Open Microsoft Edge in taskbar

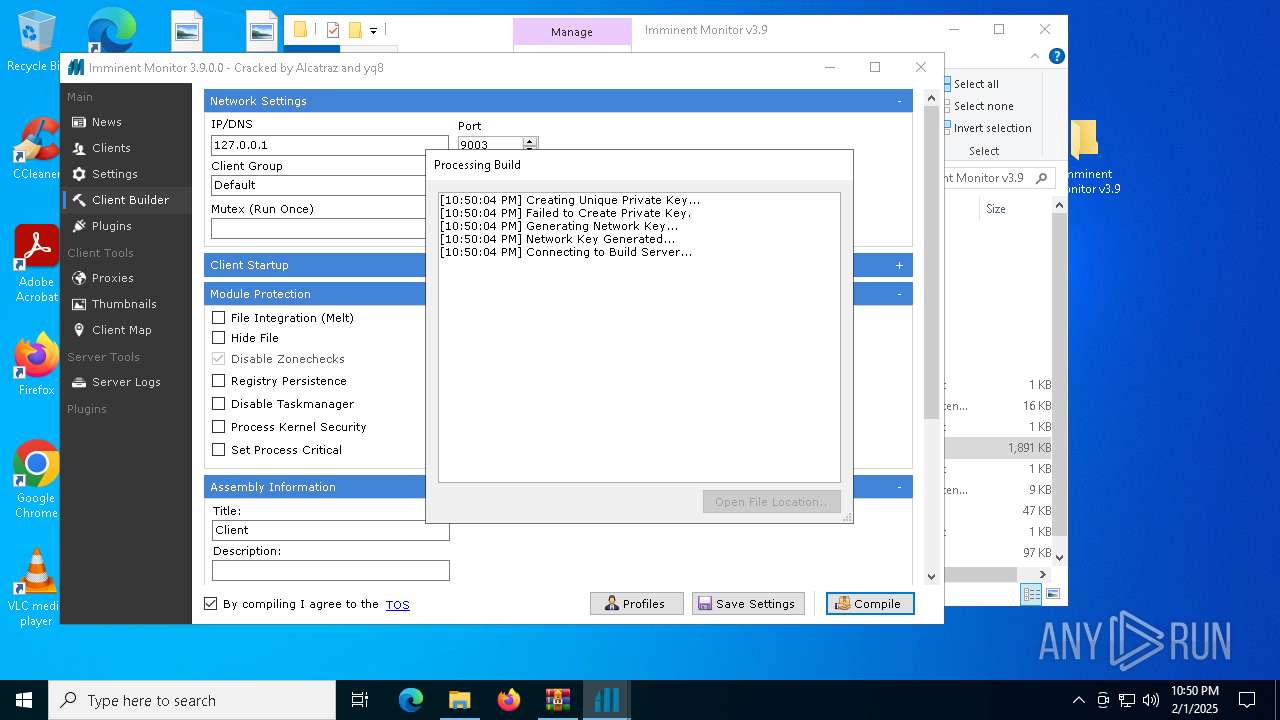[x=411, y=700]
